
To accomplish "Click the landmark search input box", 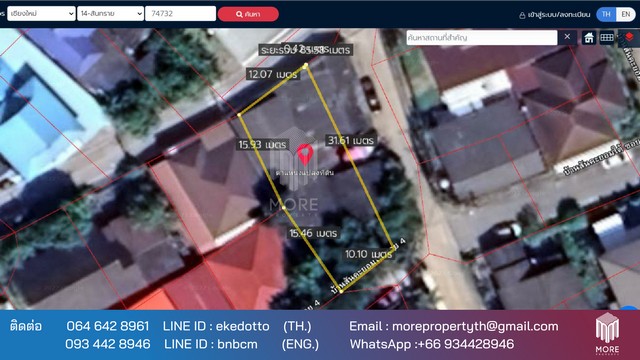I will click(x=482, y=38).
